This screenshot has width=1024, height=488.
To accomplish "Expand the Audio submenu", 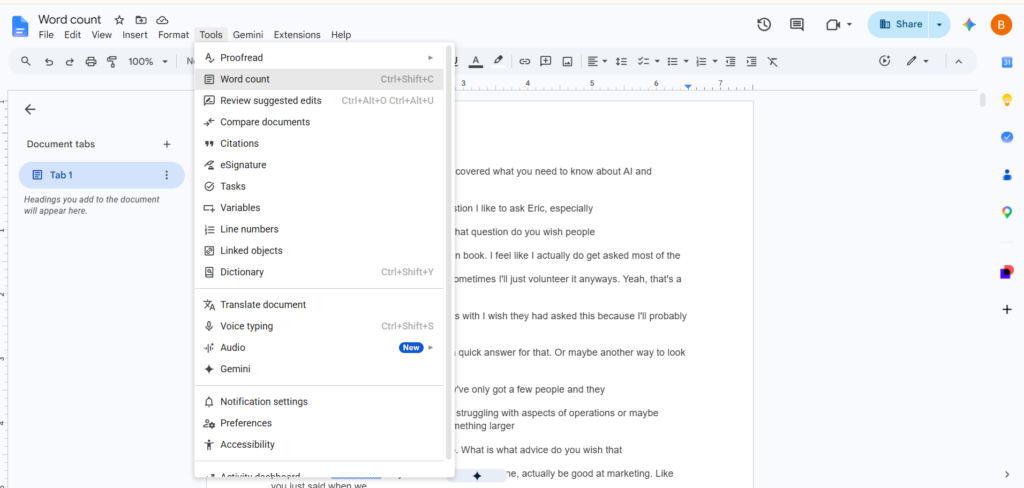I will pyautogui.click(x=430, y=348).
